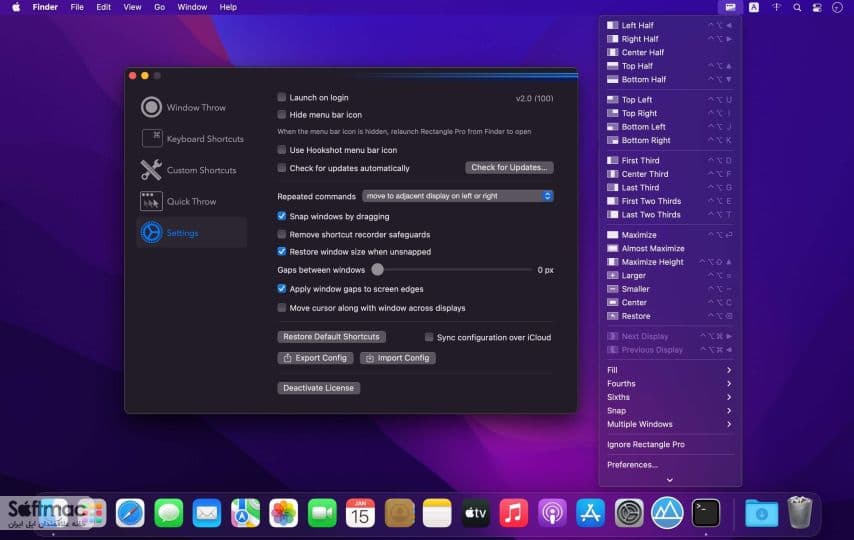854x540 pixels.
Task: Click the Deactivate License button
Action: (x=318, y=388)
